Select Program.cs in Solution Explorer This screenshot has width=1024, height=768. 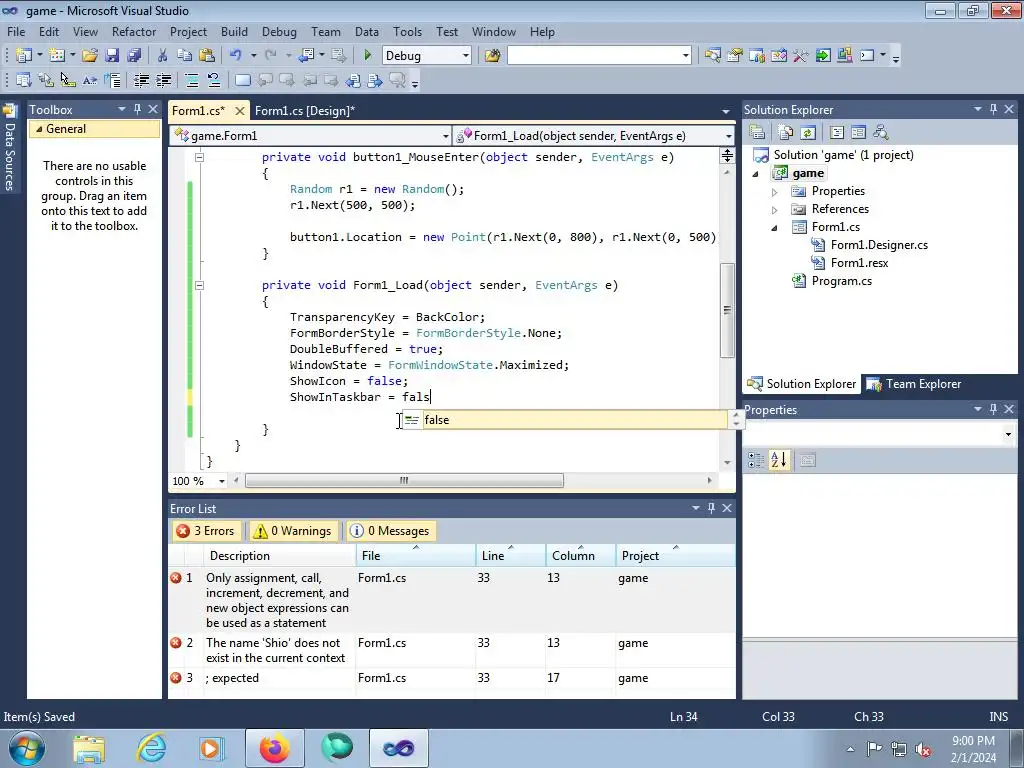[841, 281]
